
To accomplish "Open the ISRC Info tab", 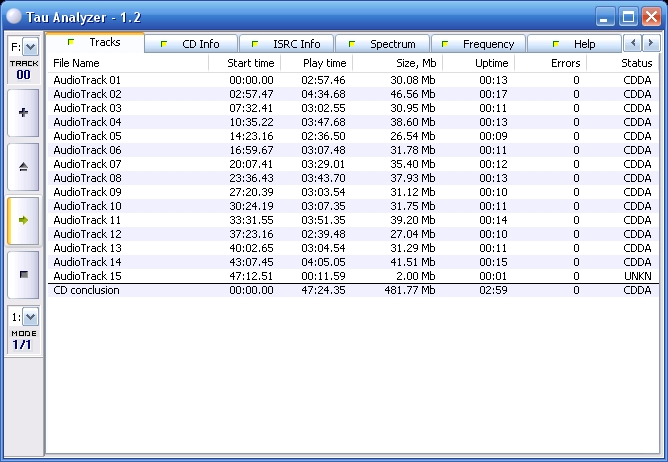I will pos(288,44).
